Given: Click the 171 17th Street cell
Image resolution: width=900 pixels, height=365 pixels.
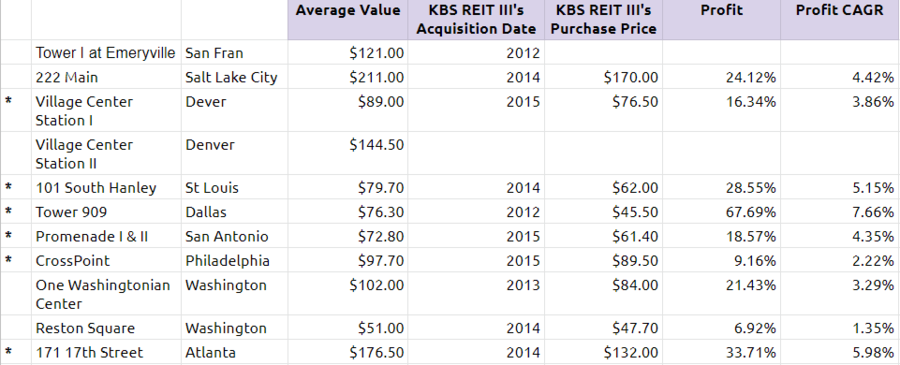Looking at the screenshot, I should tap(106, 352).
